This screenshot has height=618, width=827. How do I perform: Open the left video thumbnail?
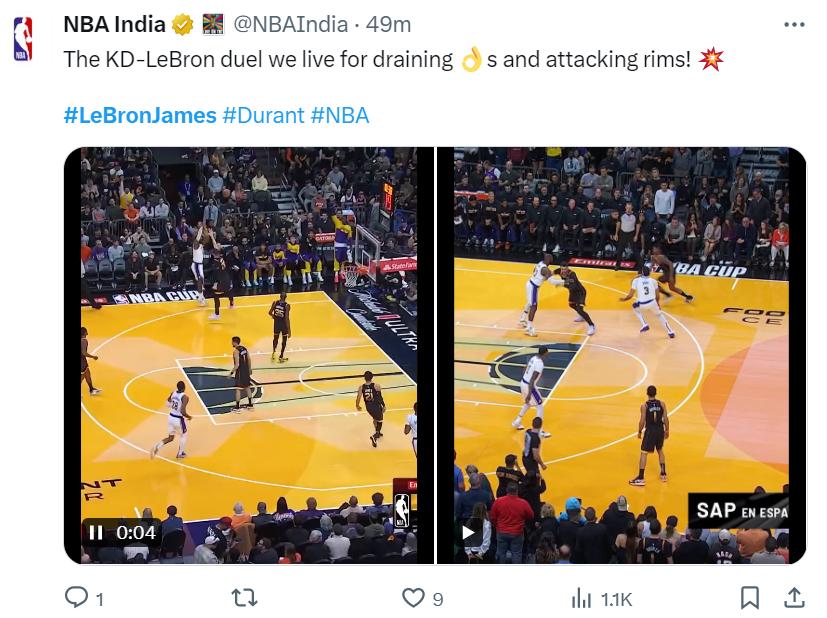249,355
